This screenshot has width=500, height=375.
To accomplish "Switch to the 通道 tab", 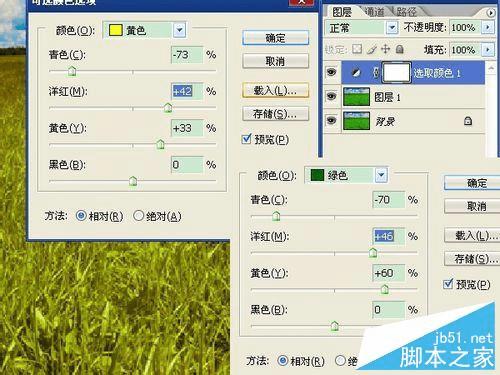I will point(374,12).
